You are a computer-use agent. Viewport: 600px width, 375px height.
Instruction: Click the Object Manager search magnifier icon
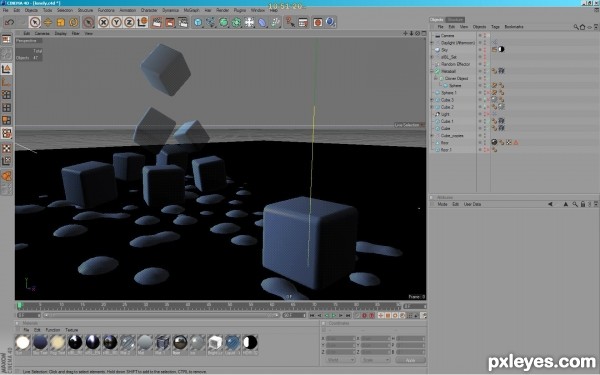point(576,27)
